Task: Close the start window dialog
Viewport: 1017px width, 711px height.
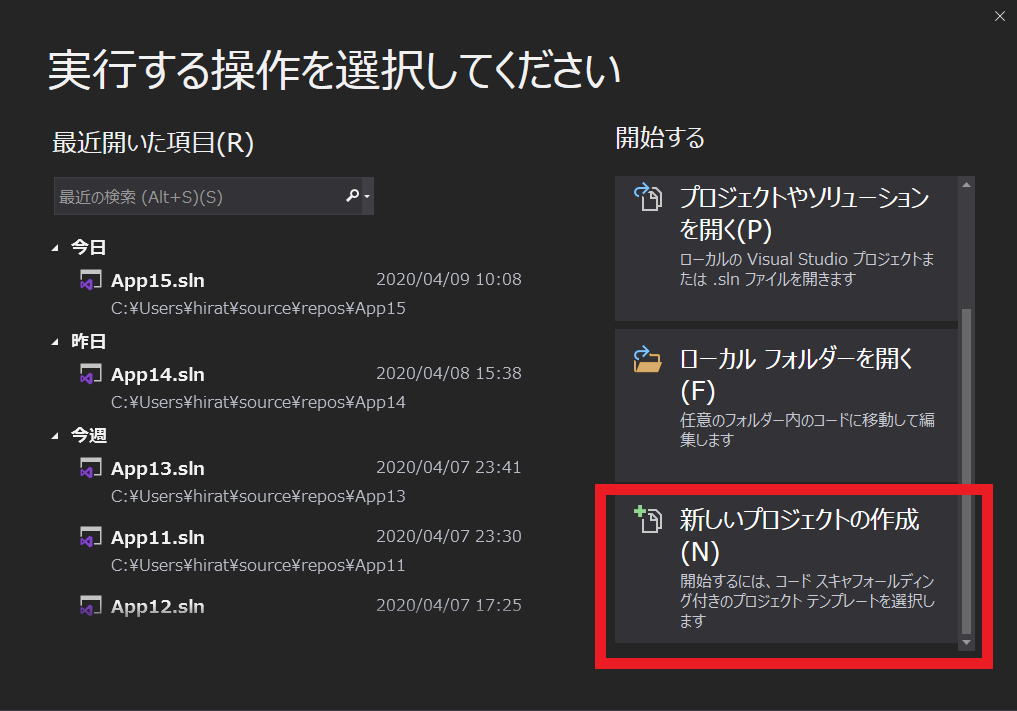Action: click(x=999, y=16)
